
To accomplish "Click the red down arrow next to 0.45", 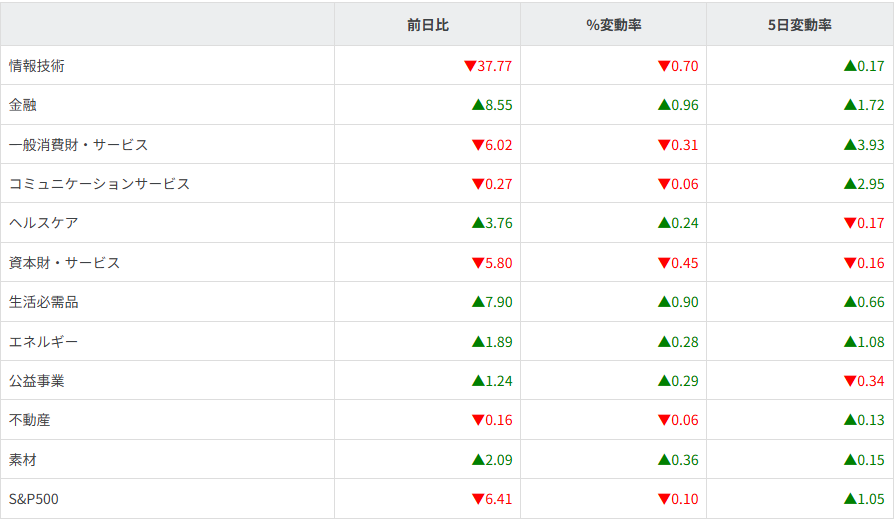I will pyautogui.click(x=664, y=263).
